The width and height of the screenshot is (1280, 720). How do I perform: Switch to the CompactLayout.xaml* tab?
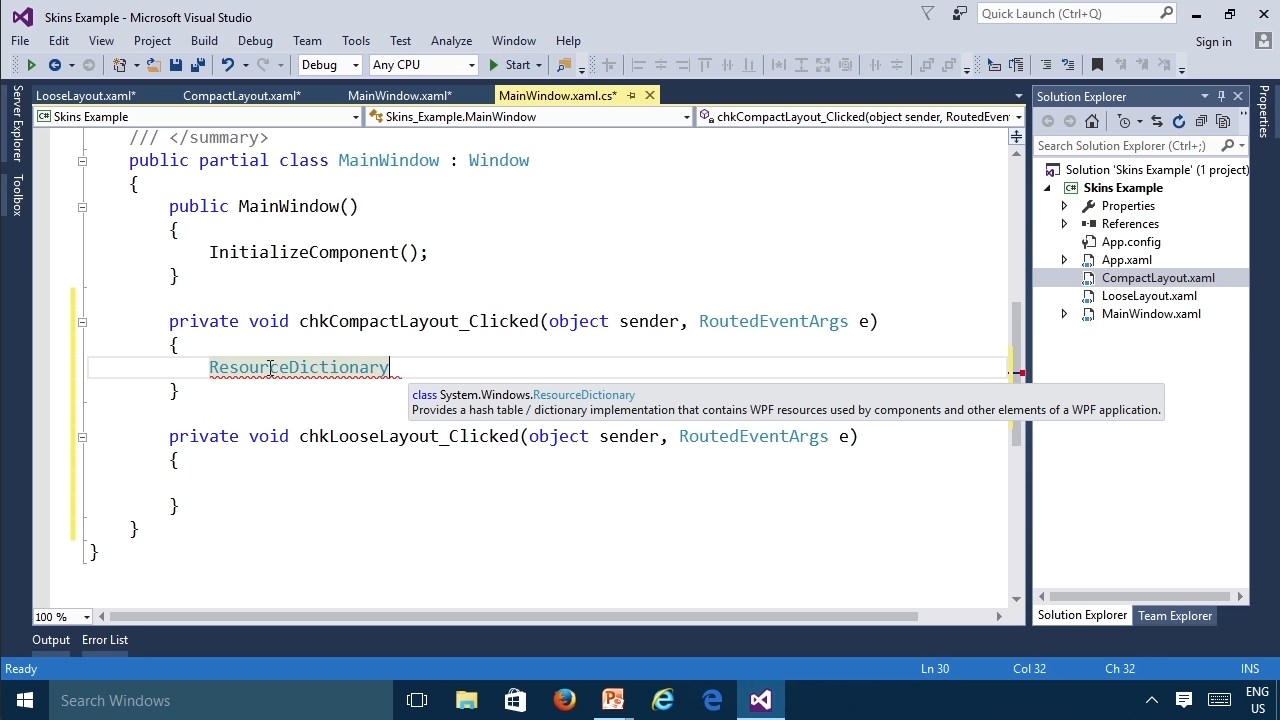(242, 96)
